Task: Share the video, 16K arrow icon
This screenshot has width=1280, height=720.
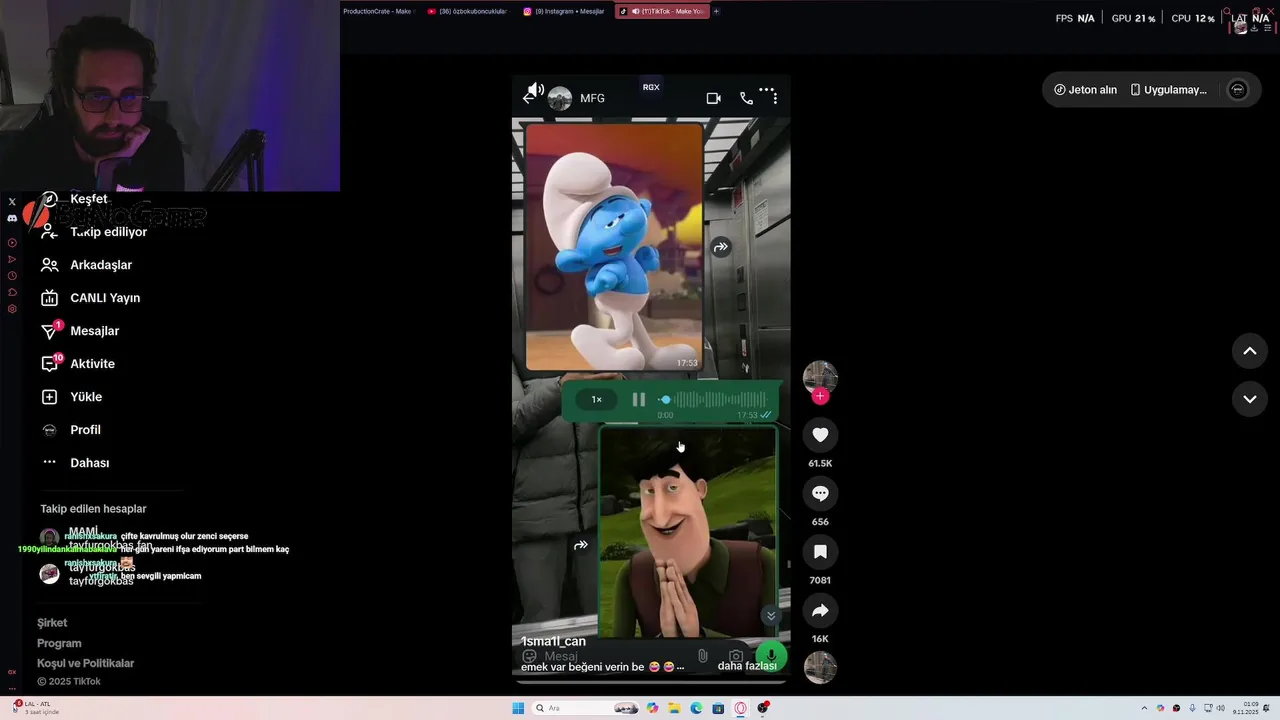Action: (x=820, y=610)
